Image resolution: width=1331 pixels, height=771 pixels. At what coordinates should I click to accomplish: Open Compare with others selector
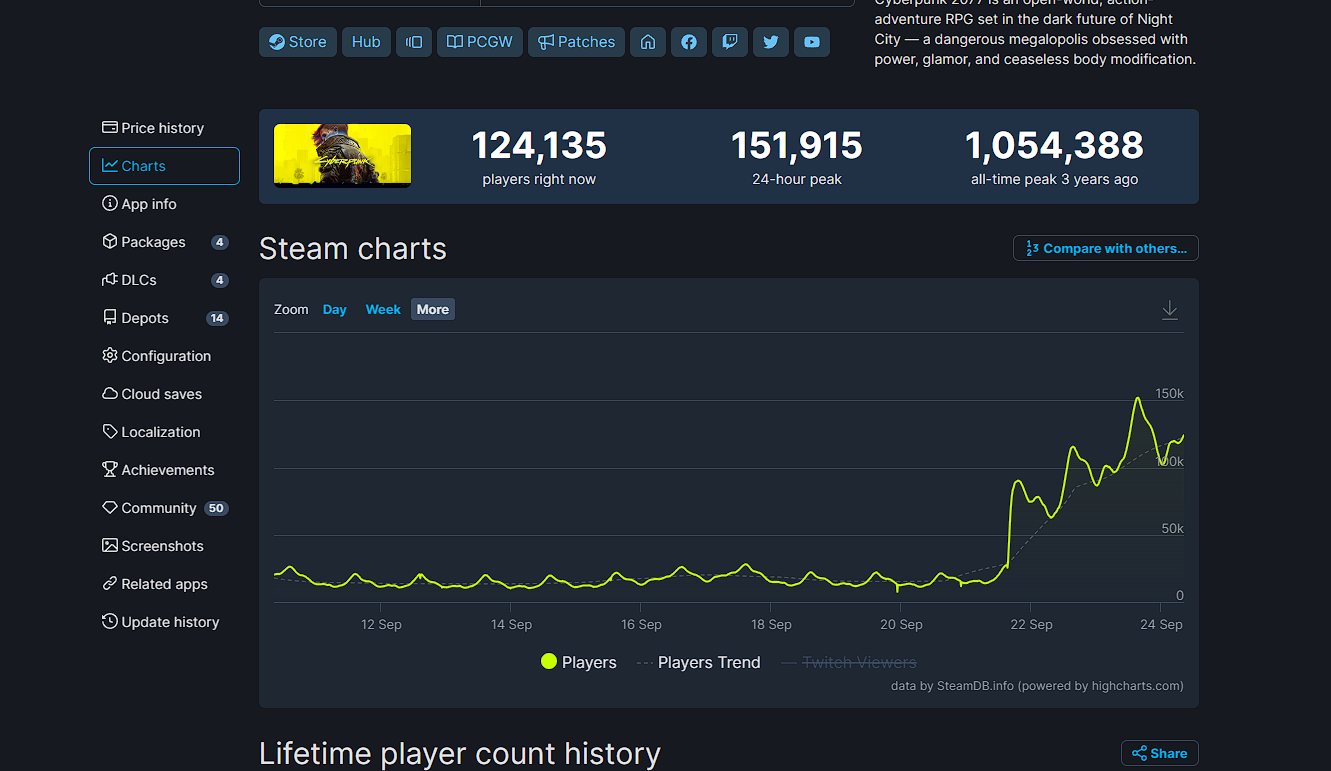1105,248
